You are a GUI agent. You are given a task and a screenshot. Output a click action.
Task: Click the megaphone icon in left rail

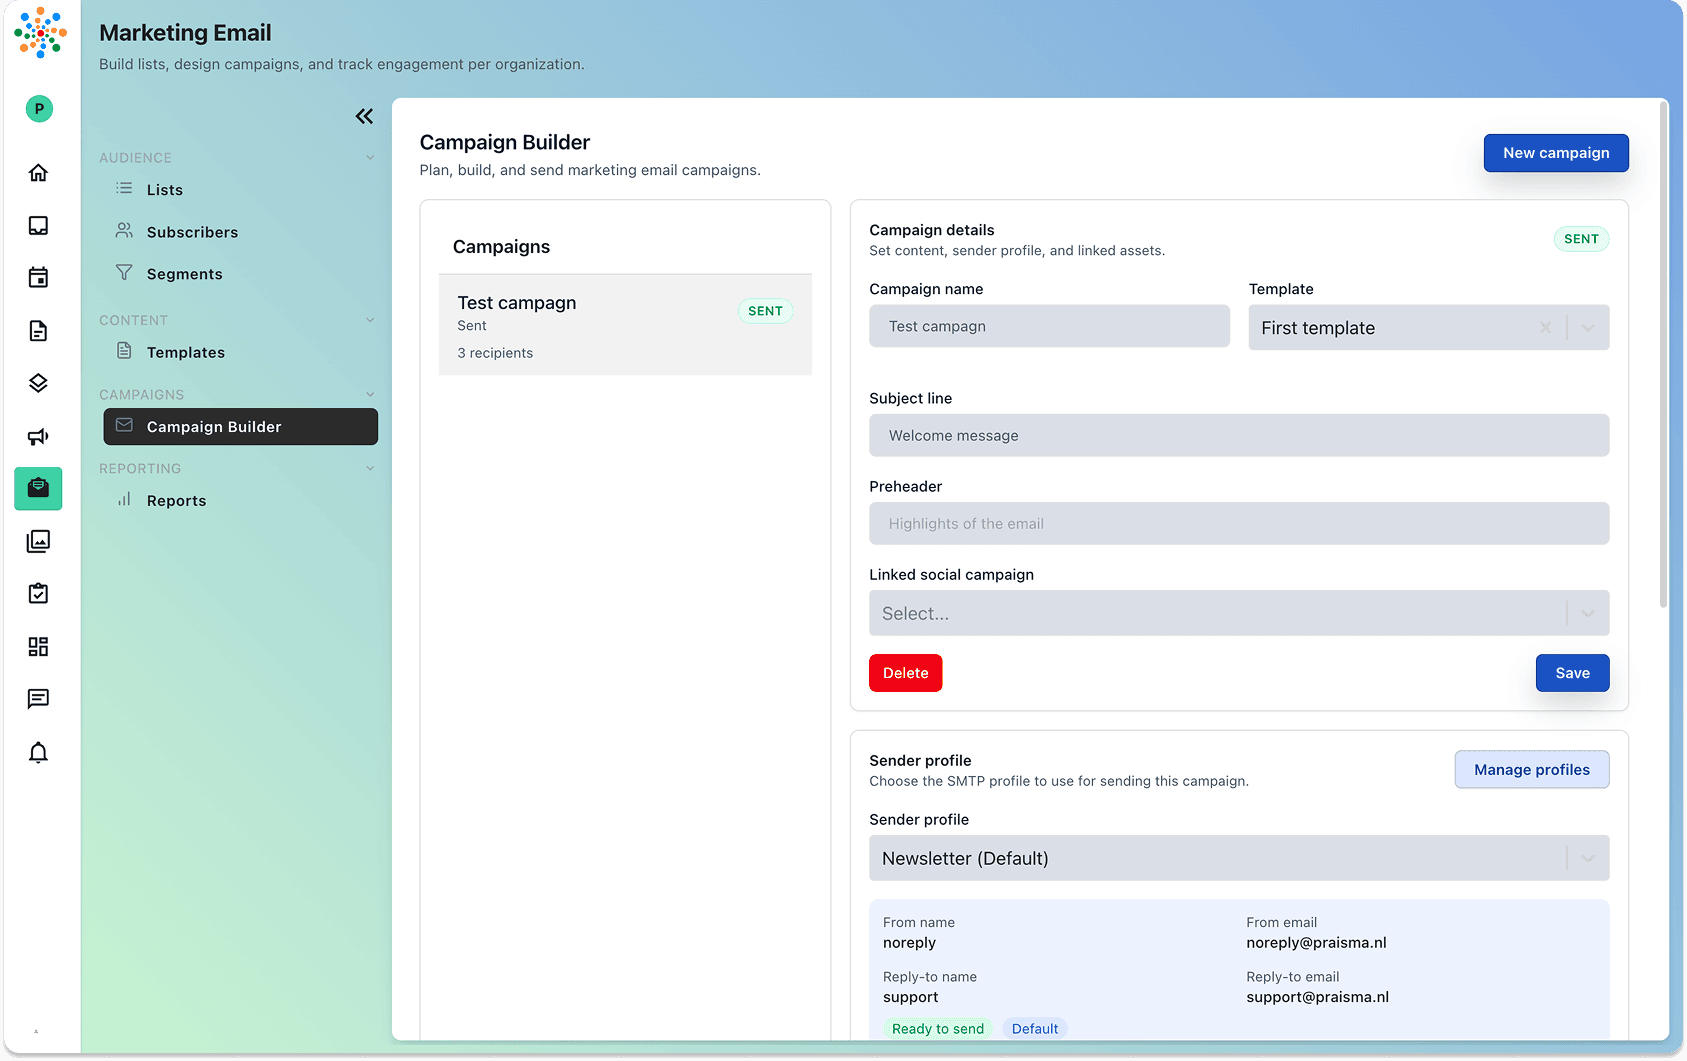point(38,436)
